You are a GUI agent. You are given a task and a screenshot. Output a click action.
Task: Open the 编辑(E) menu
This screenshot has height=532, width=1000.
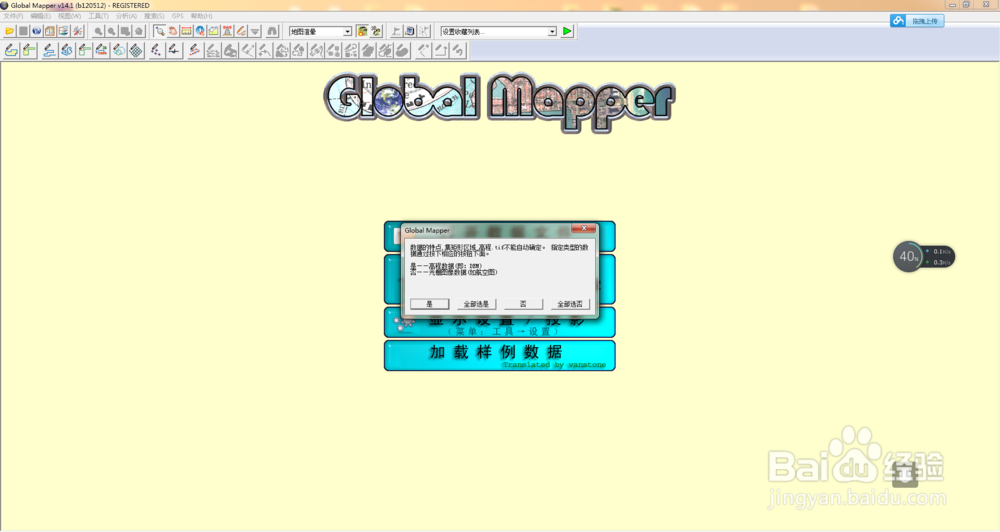tap(40, 16)
